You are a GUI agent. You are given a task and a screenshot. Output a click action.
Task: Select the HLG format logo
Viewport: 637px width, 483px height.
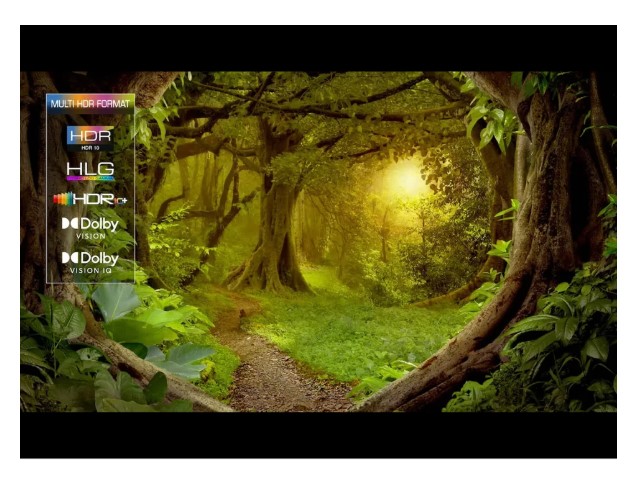90,167
